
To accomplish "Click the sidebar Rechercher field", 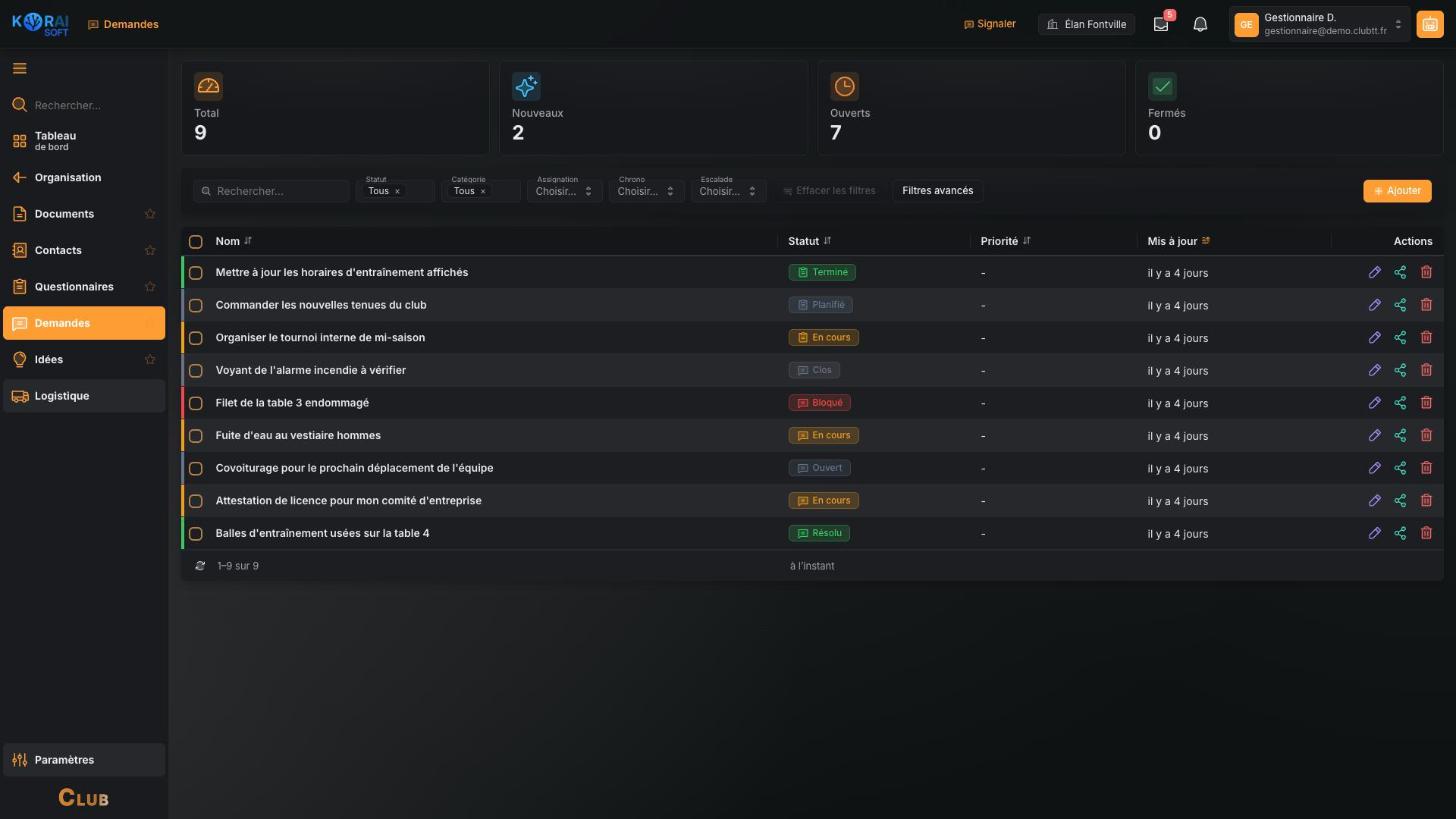I will tap(84, 105).
